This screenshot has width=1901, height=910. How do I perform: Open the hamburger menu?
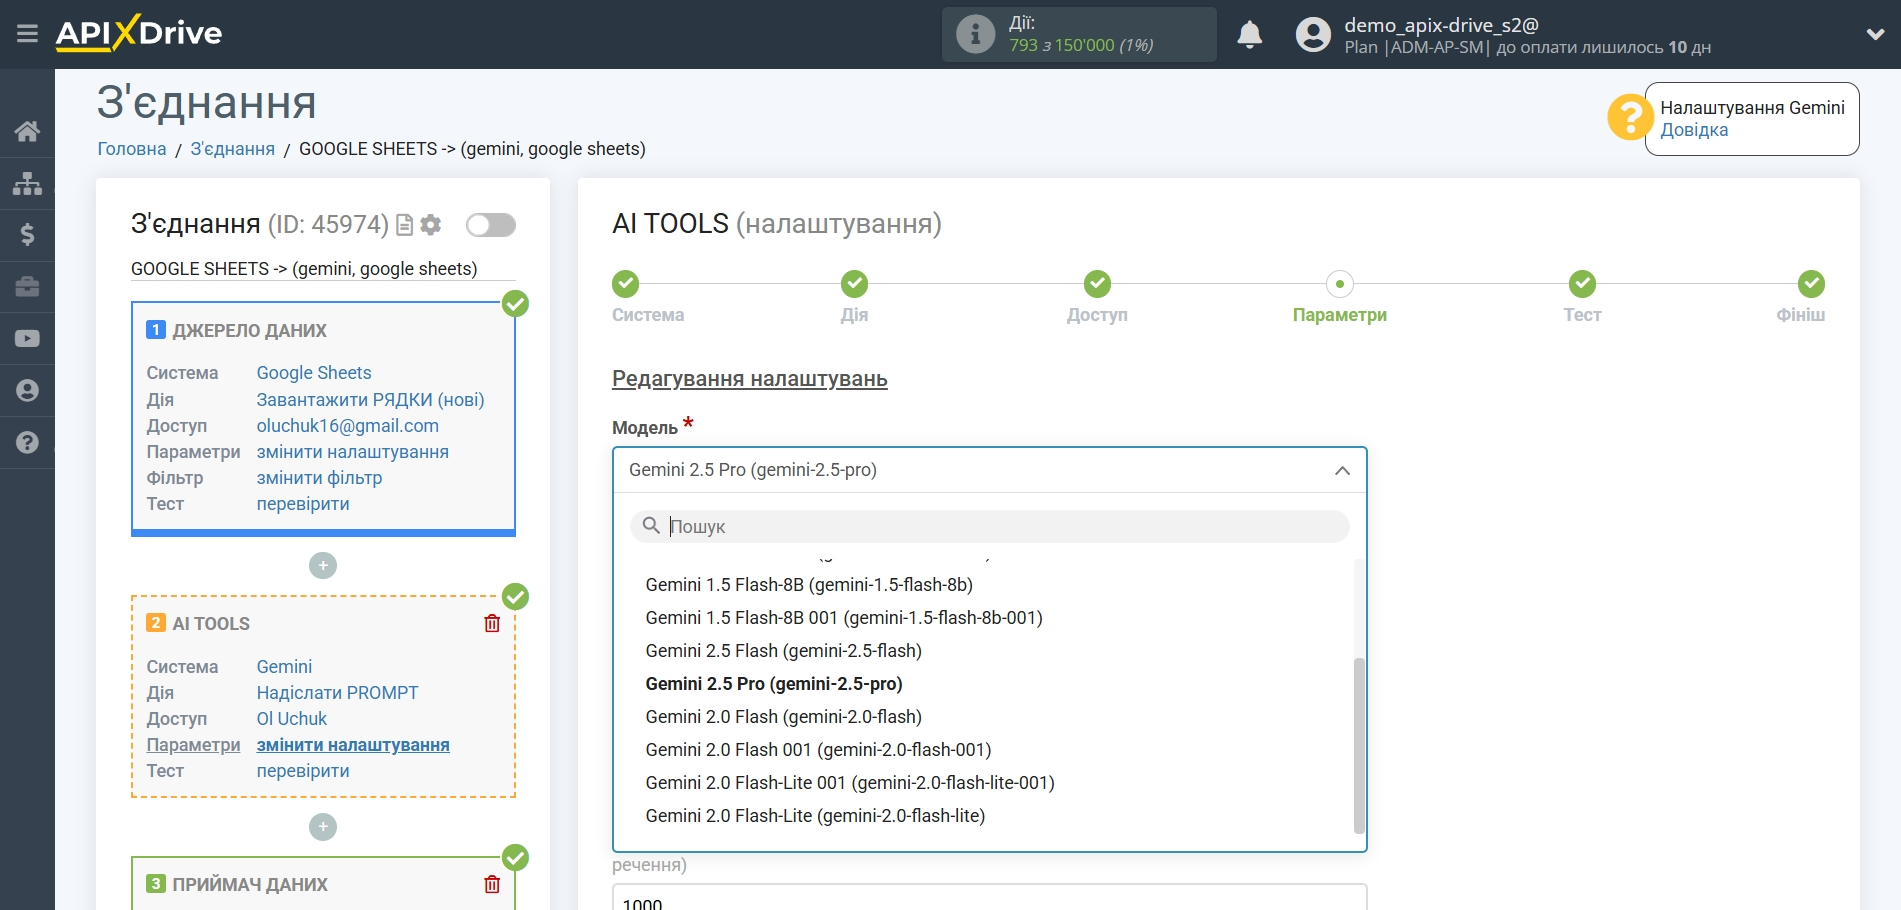pyautogui.click(x=27, y=34)
